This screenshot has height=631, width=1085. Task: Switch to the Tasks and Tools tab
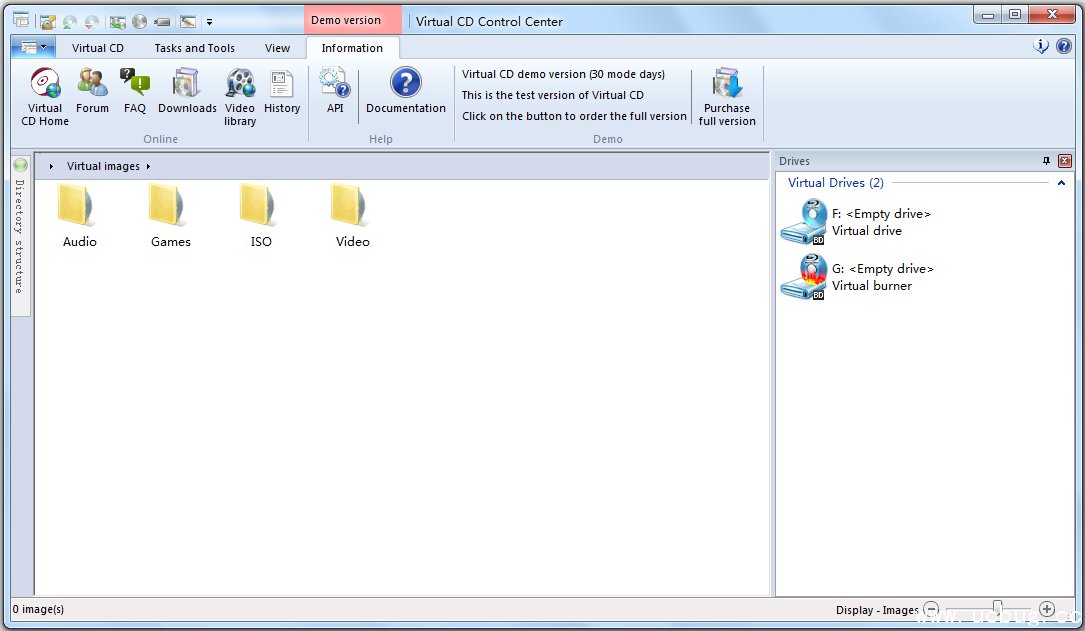click(194, 48)
